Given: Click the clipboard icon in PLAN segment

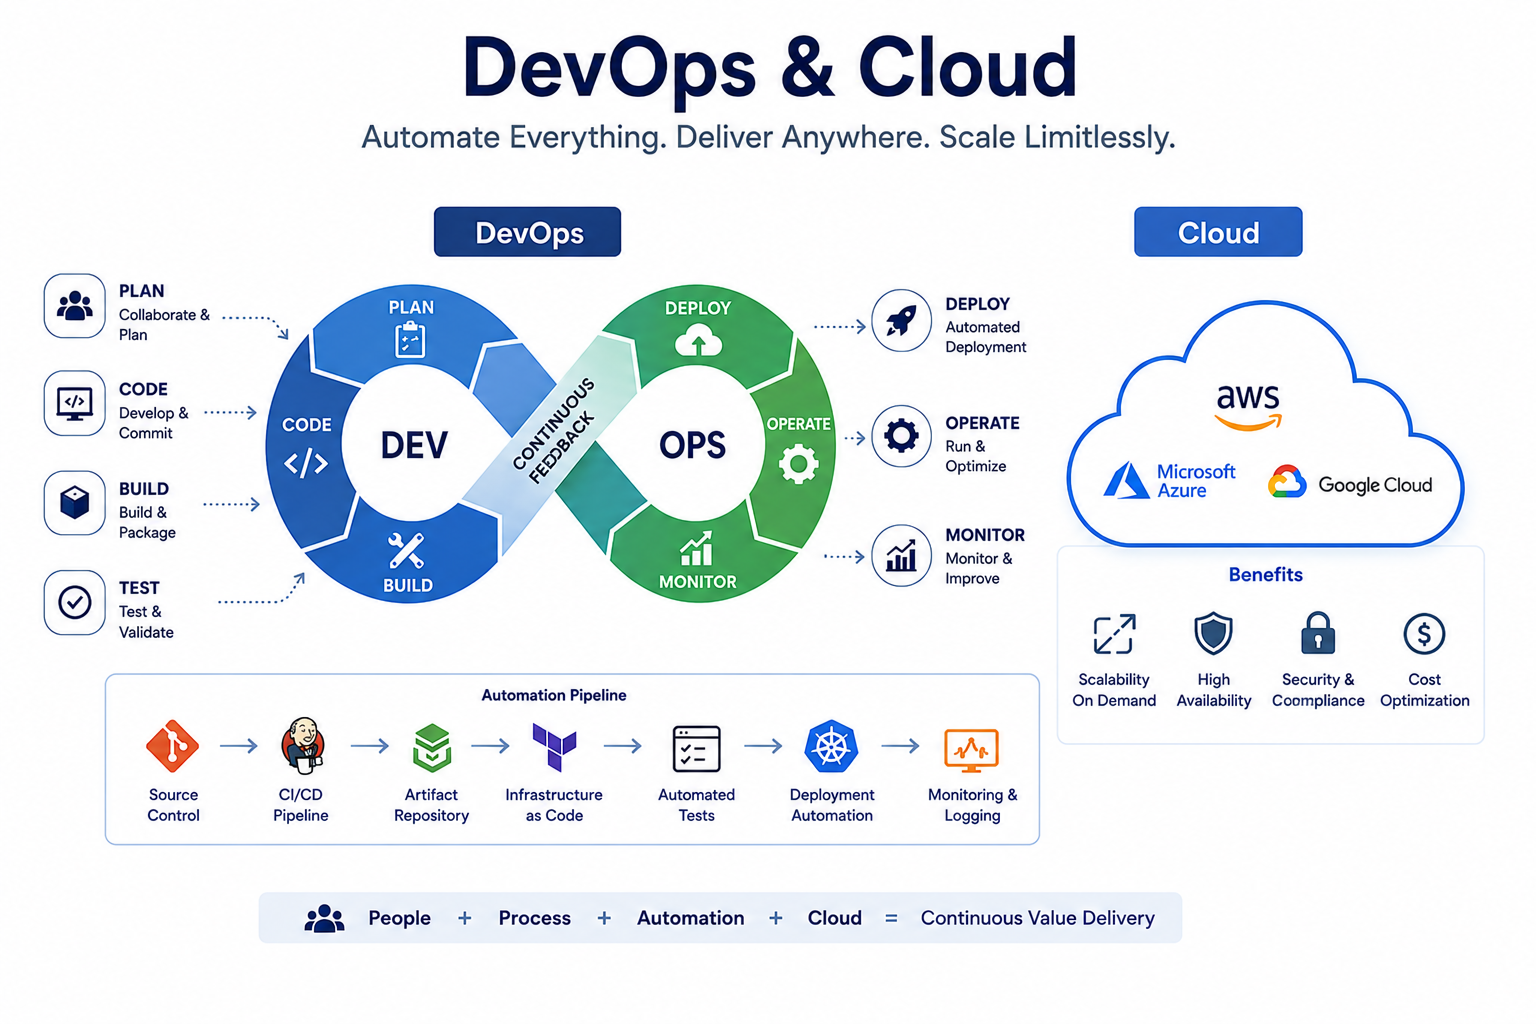Looking at the screenshot, I should pyautogui.click(x=410, y=340).
